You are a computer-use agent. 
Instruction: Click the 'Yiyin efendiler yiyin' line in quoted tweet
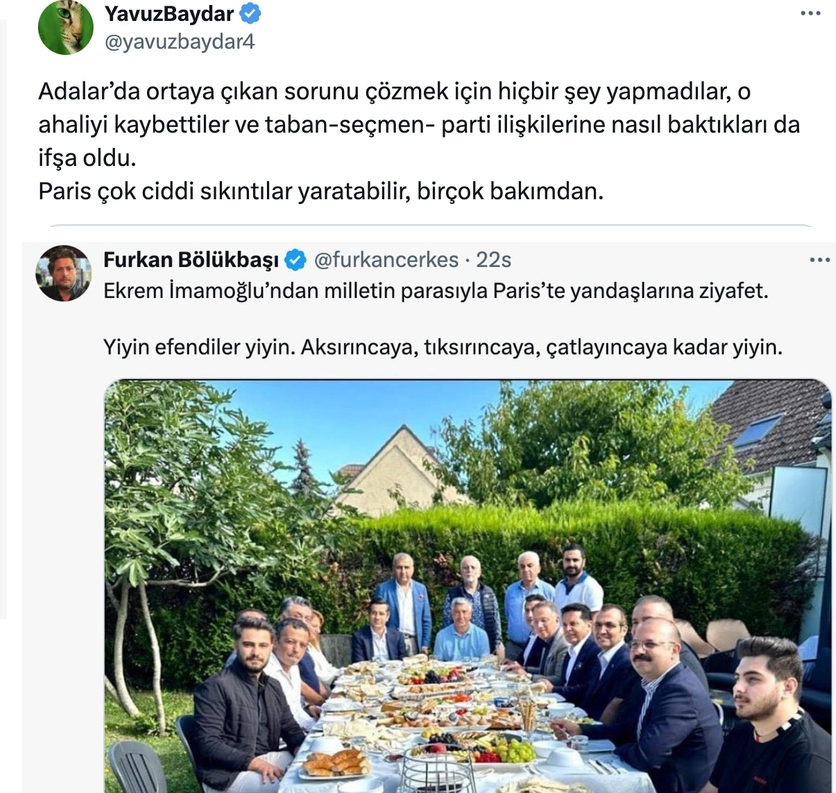click(443, 347)
